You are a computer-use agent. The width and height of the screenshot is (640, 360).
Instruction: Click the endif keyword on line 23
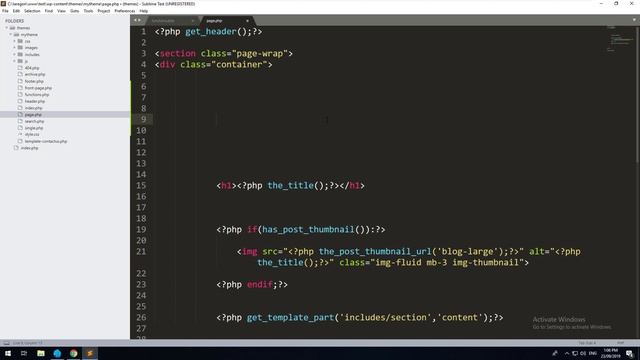coord(260,284)
